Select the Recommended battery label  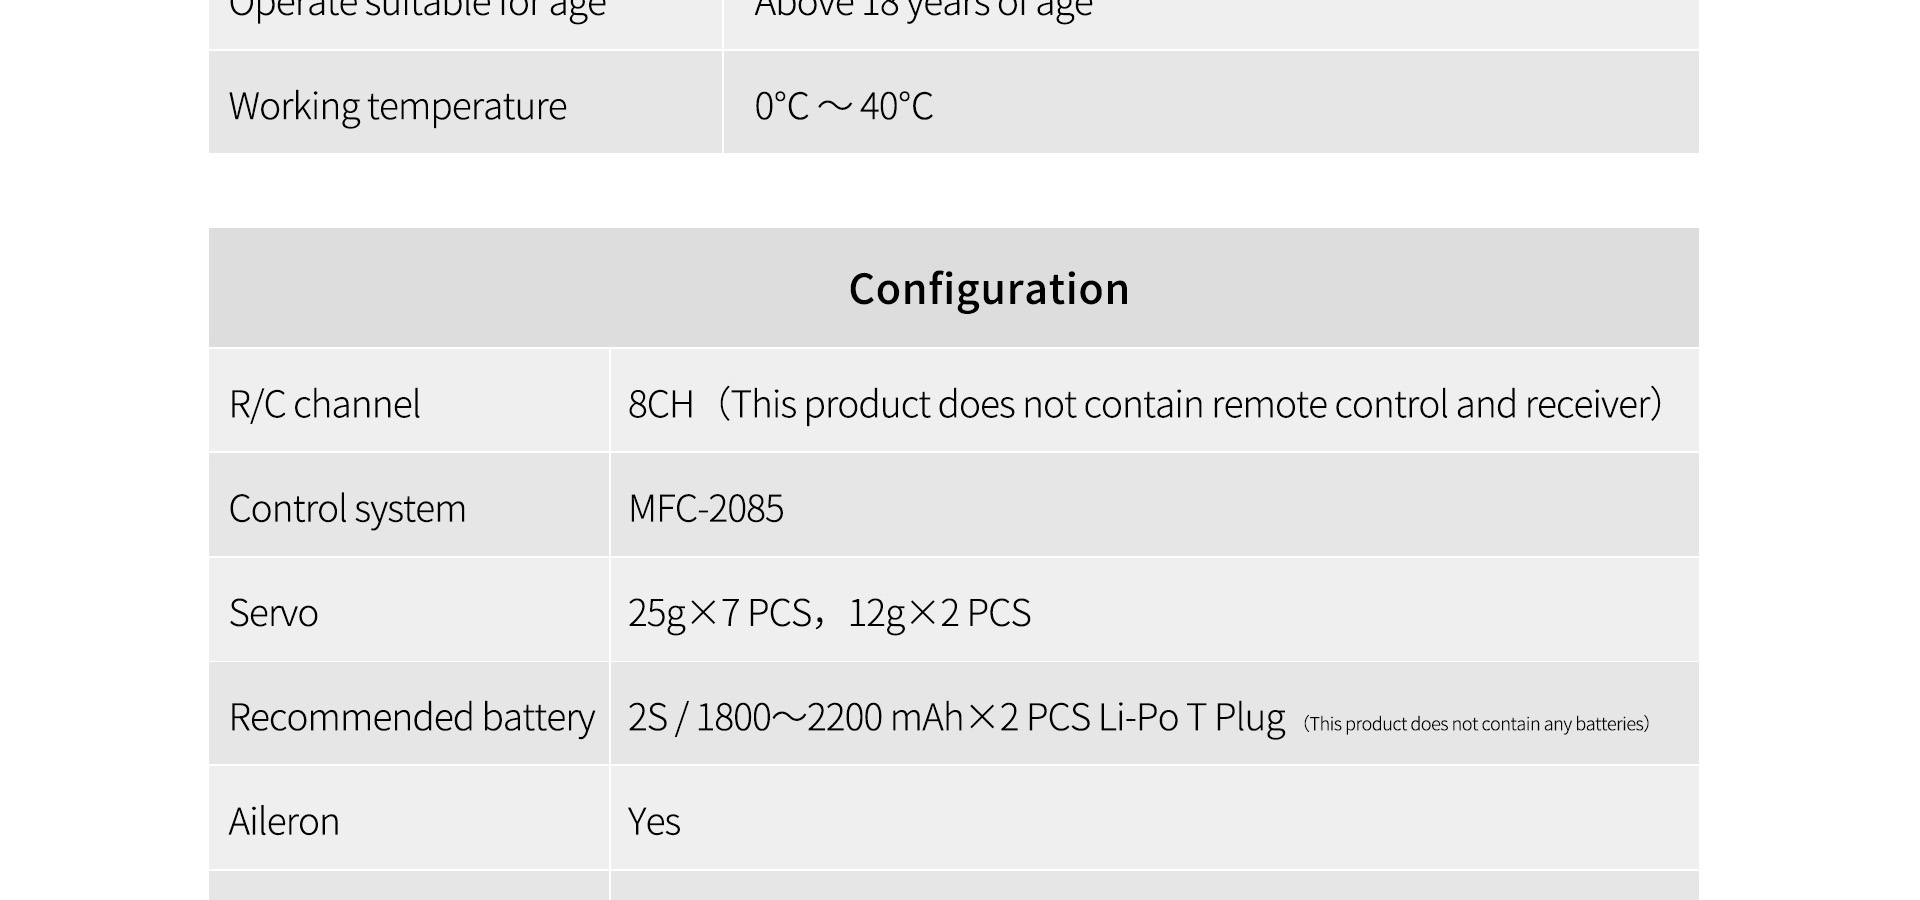pos(411,717)
